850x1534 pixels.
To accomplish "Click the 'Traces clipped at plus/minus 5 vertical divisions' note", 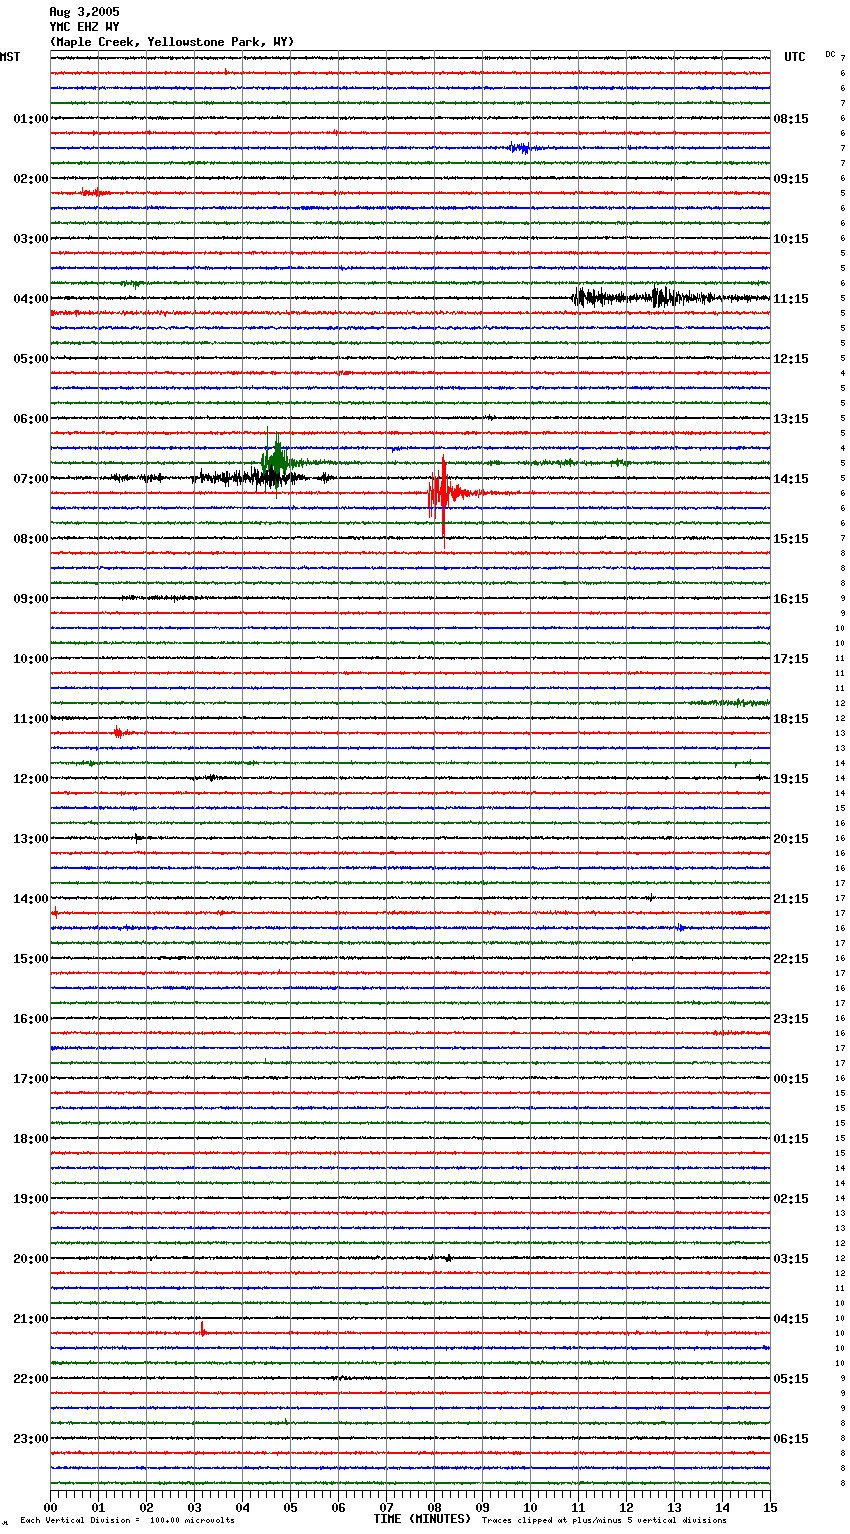I will [604, 1520].
